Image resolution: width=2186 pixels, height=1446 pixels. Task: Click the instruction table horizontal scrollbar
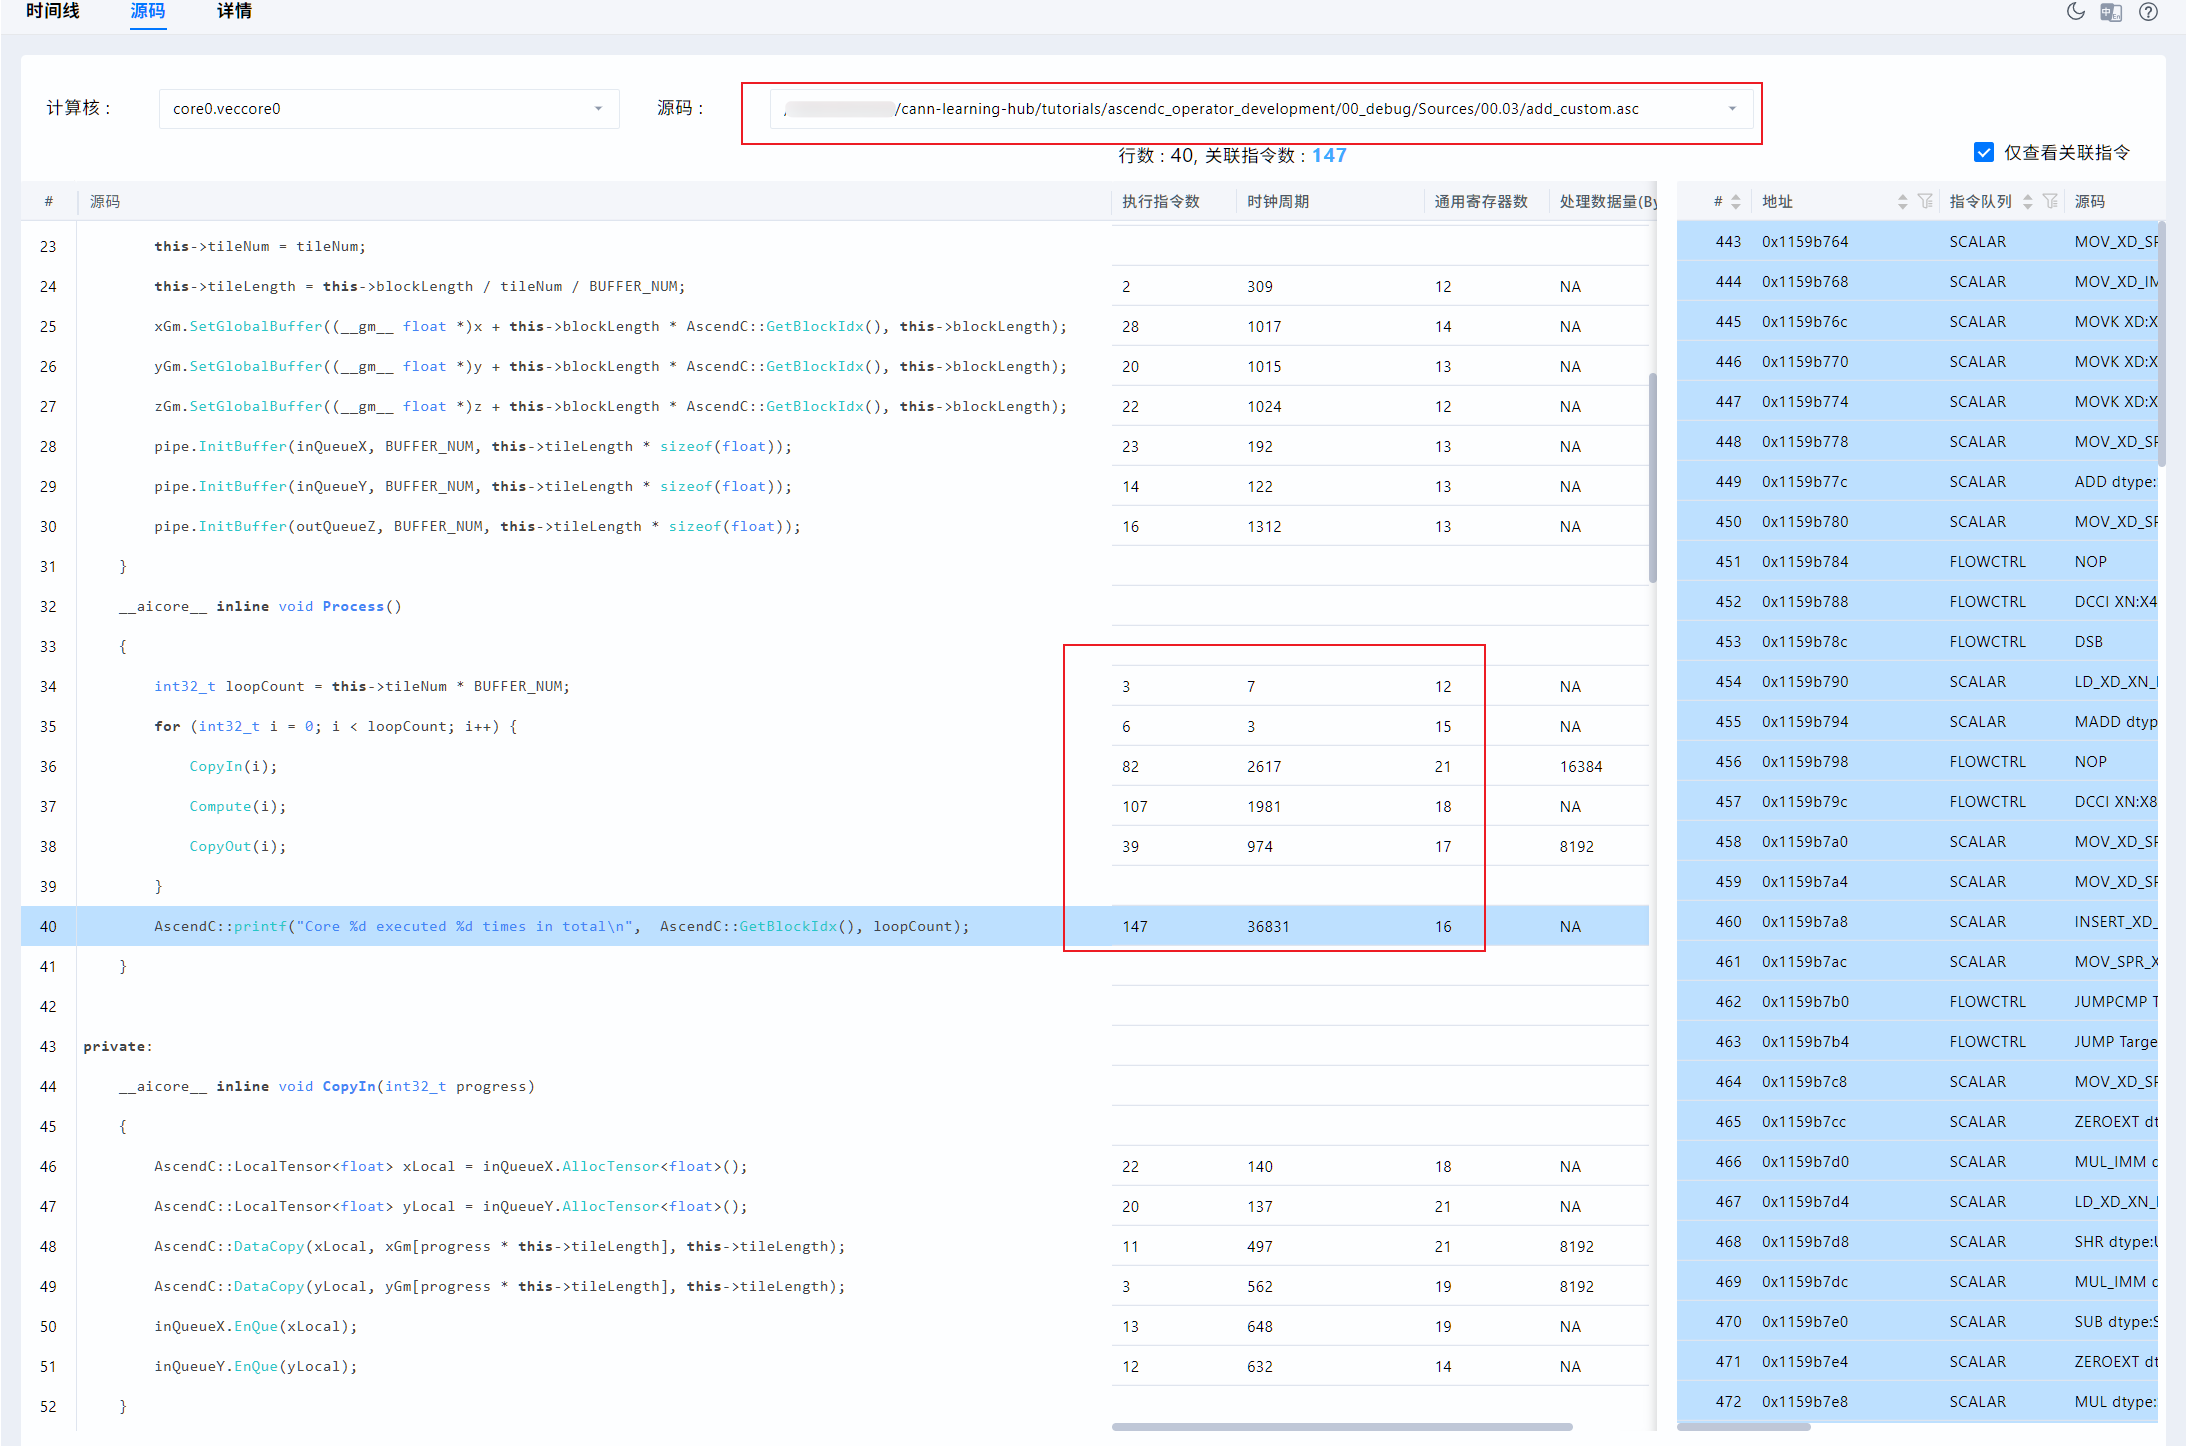(1744, 1427)
